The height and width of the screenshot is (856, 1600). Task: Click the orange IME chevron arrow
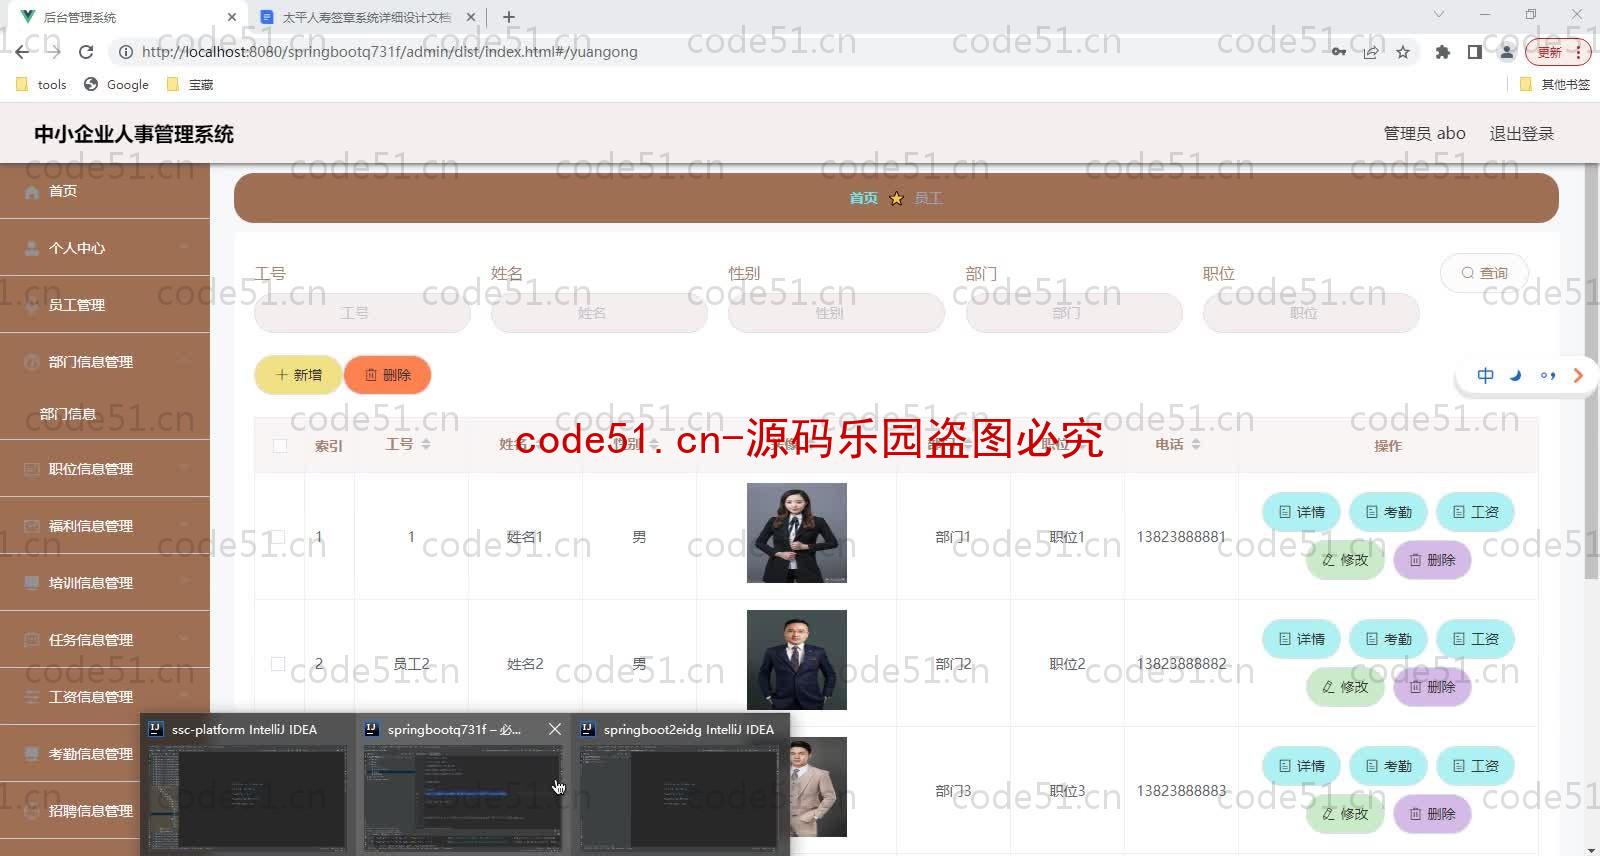coord(1578,376)
